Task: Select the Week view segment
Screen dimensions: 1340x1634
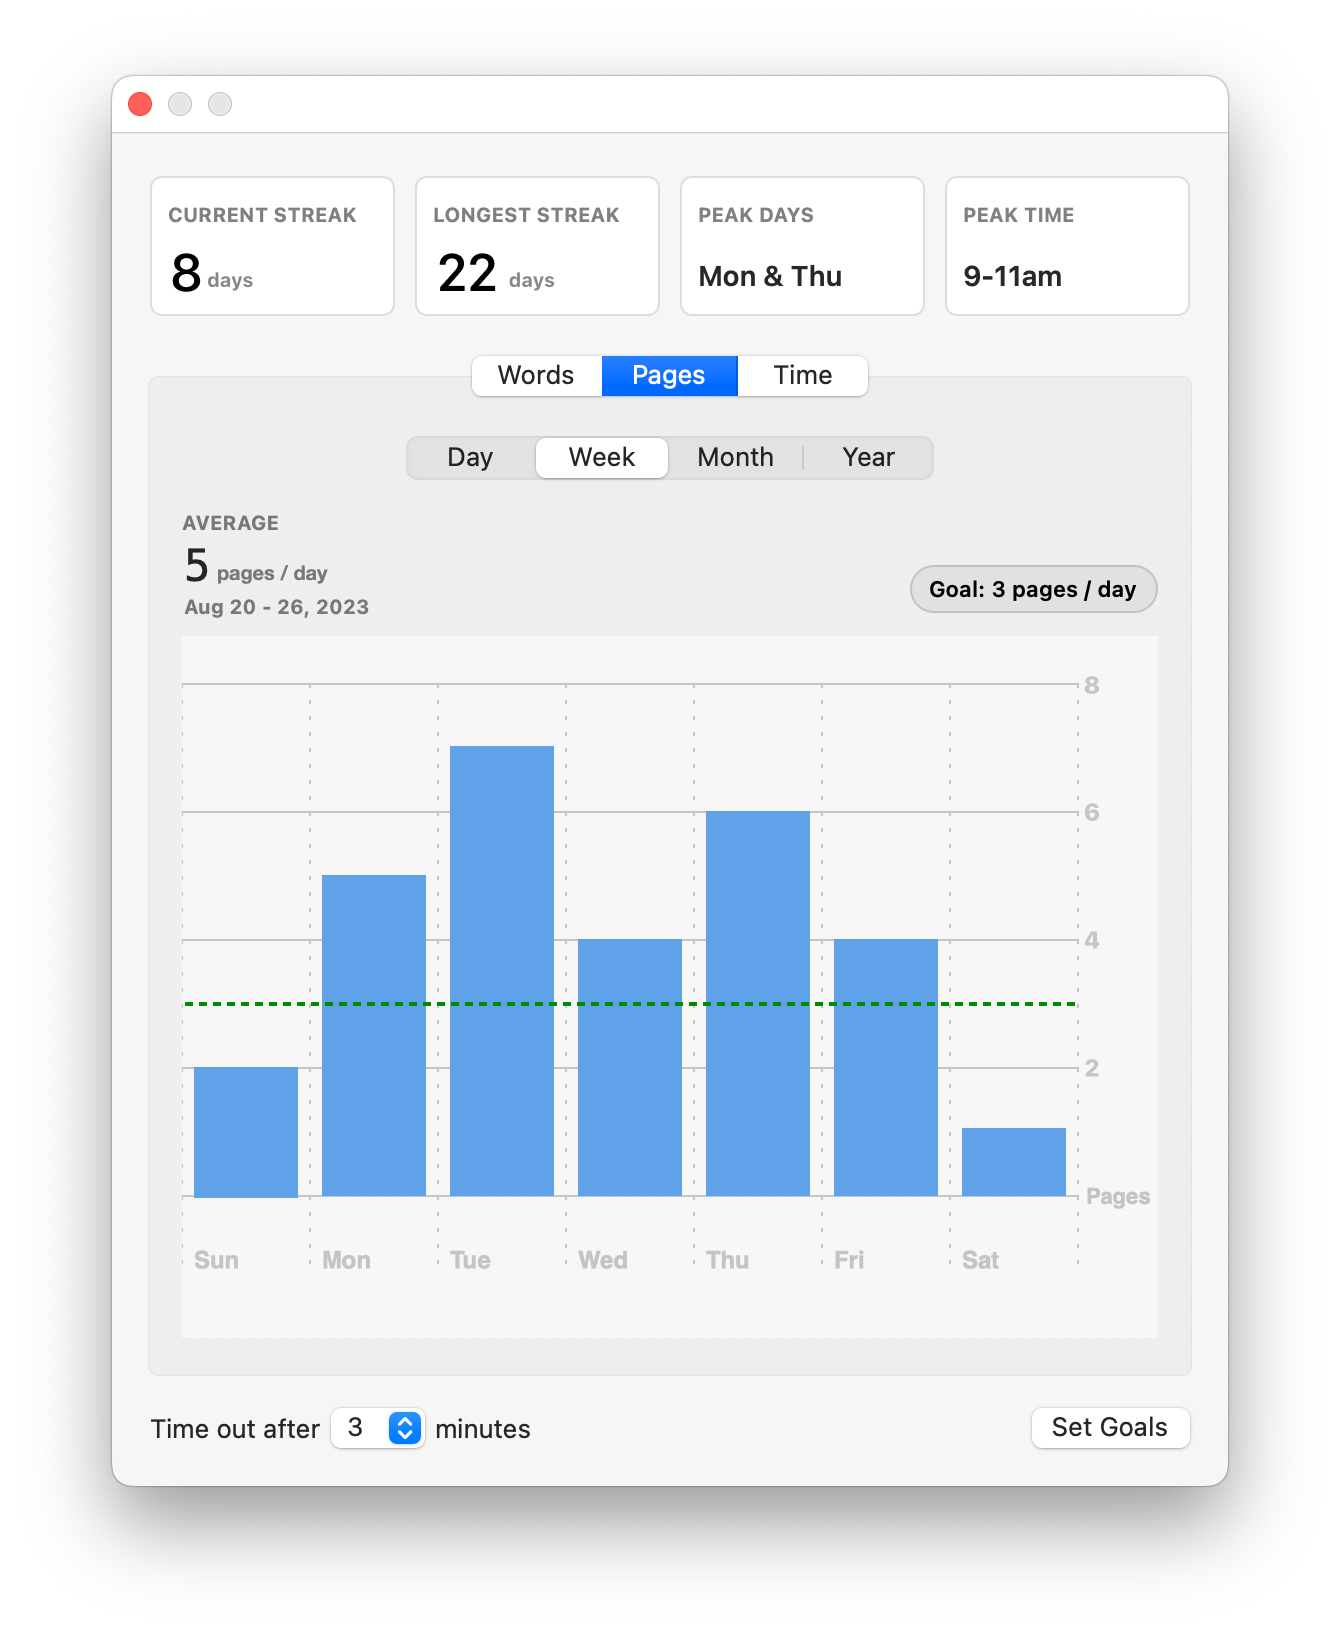Action: [x=602, y=458]
